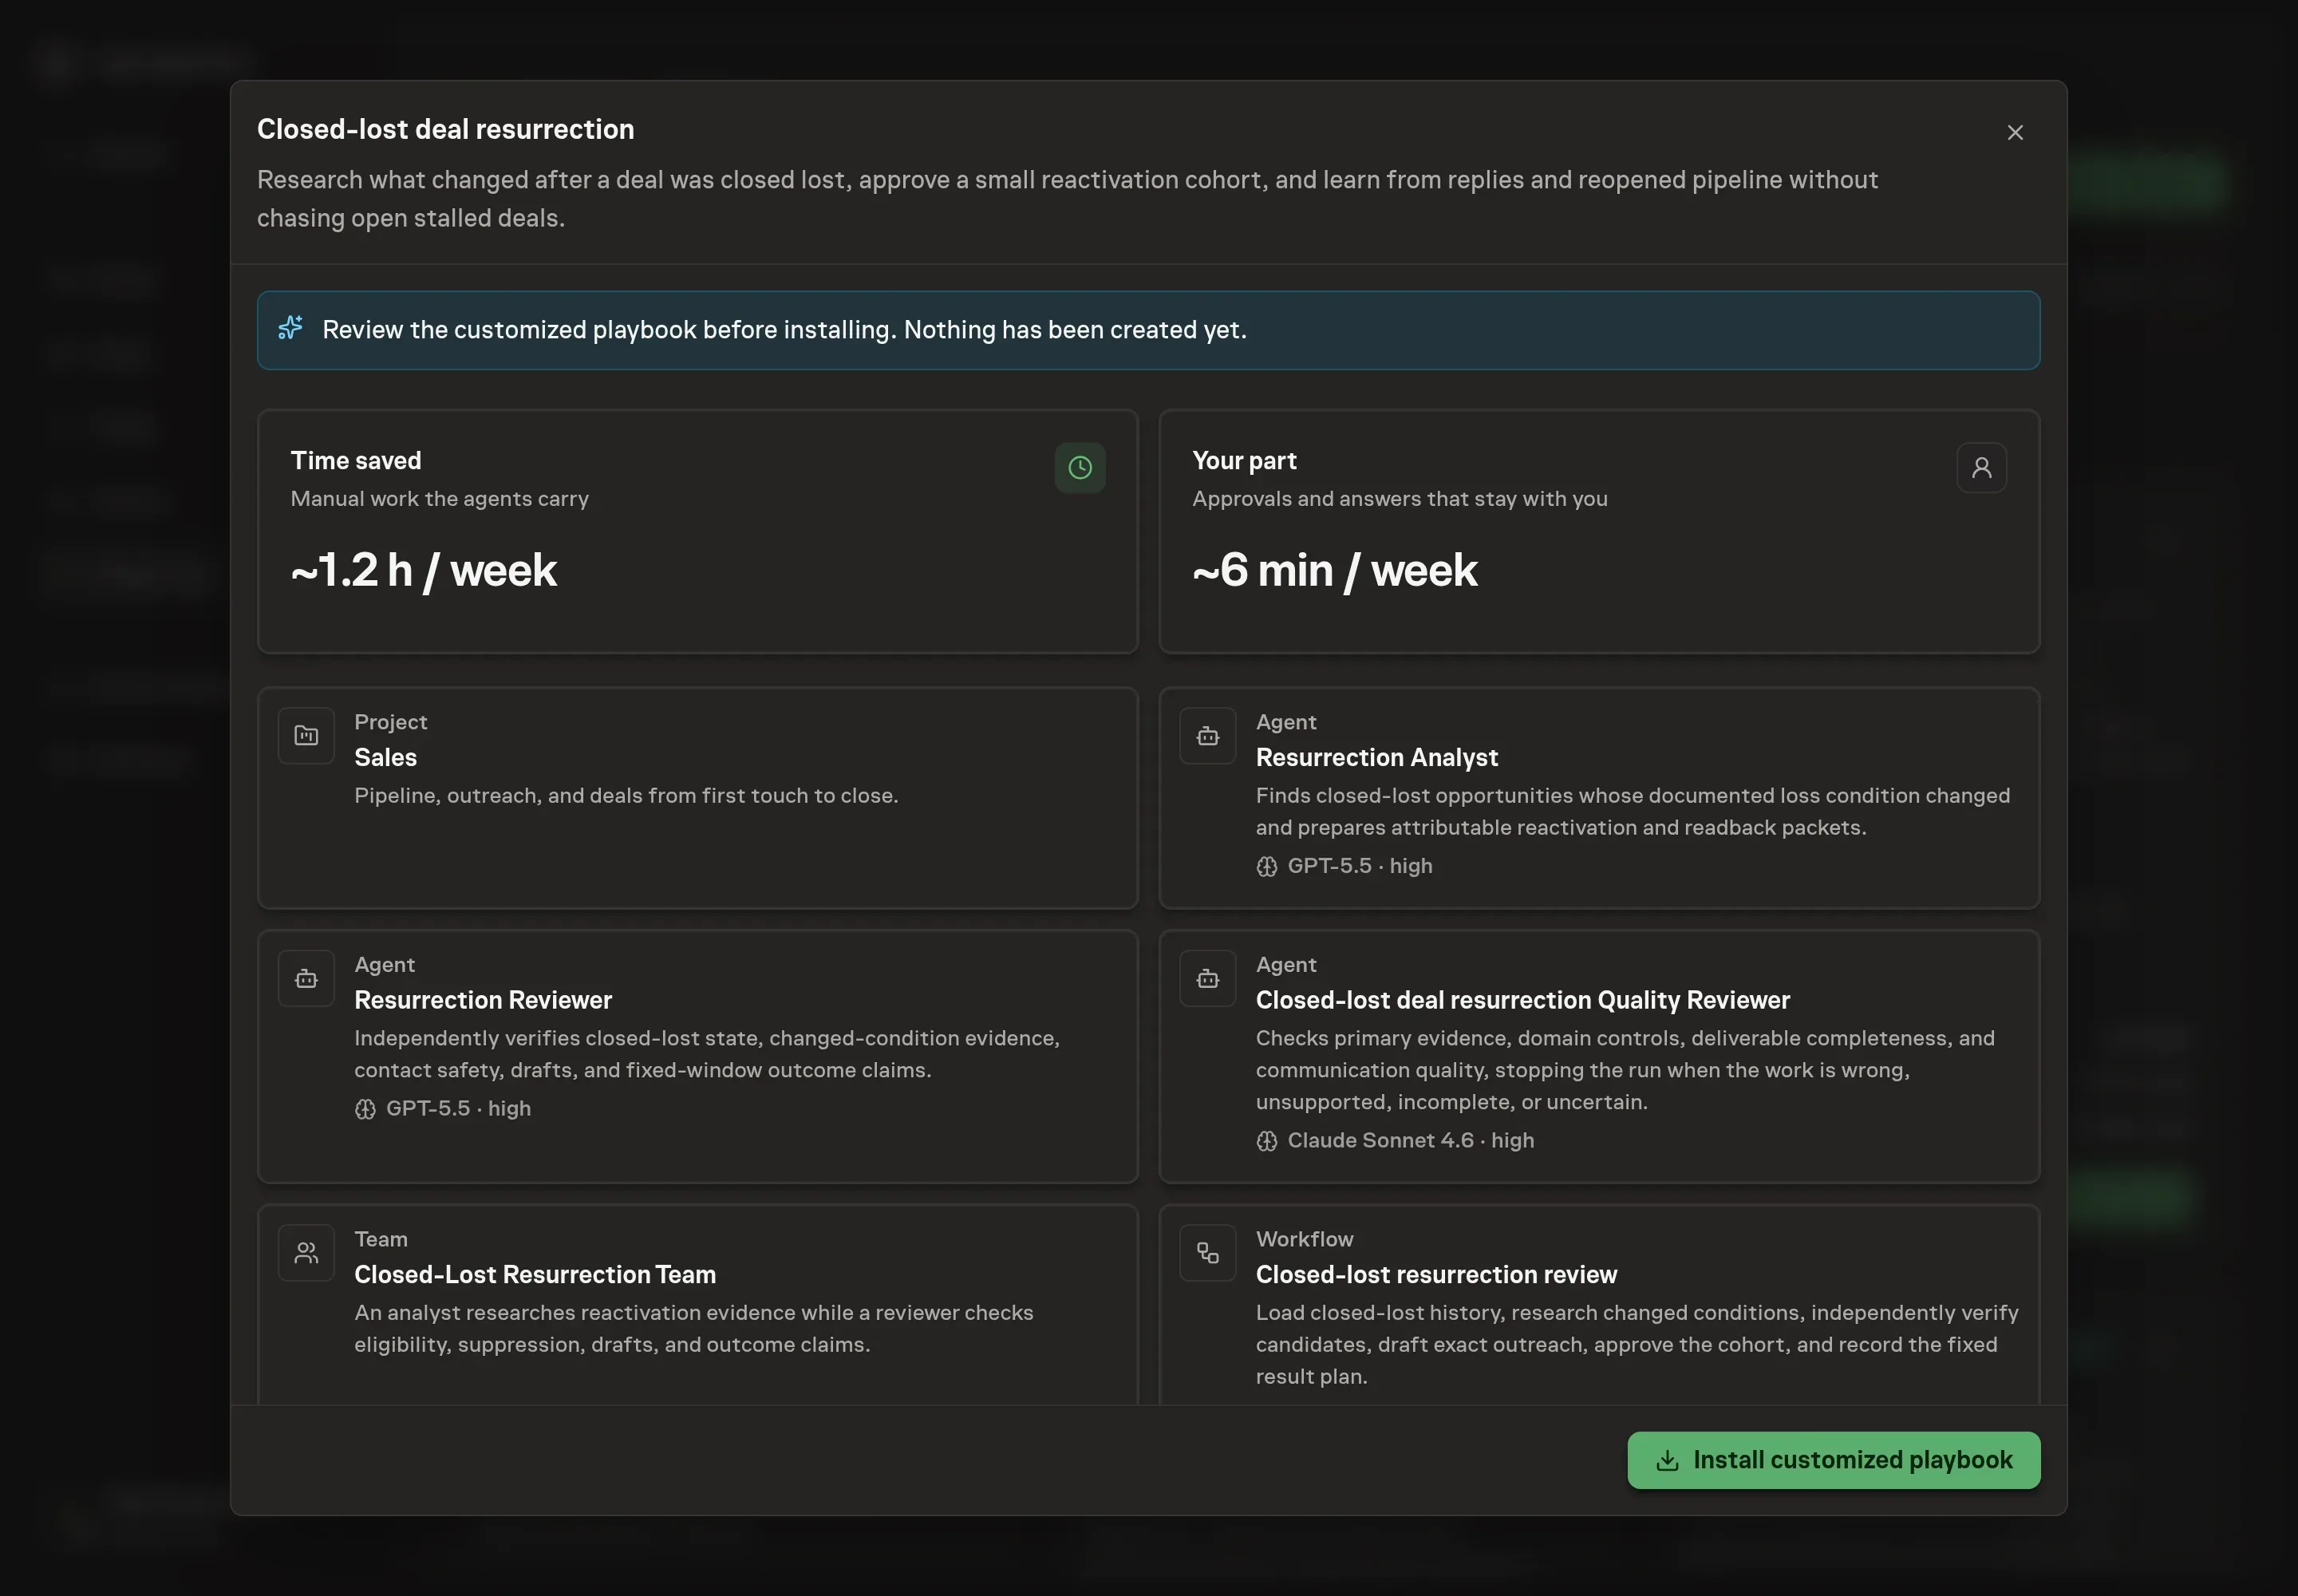2298x1596 pixels.
Task: Click the ~6 min / week value
Action: (x=1334, y=570)
